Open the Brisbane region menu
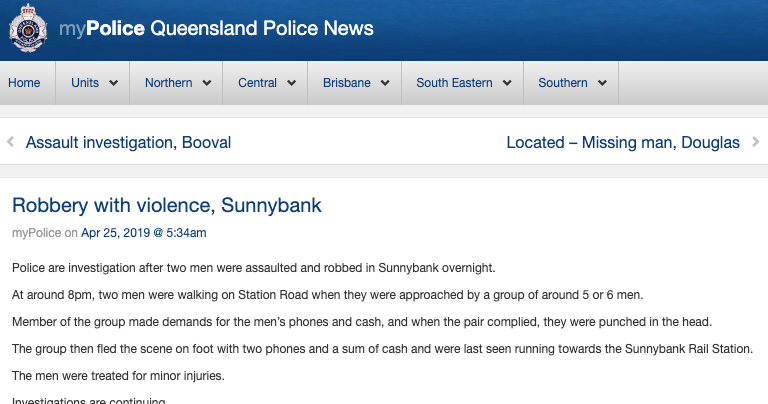Viewport: 768px width, 404px height. click(x=347, y=83)
